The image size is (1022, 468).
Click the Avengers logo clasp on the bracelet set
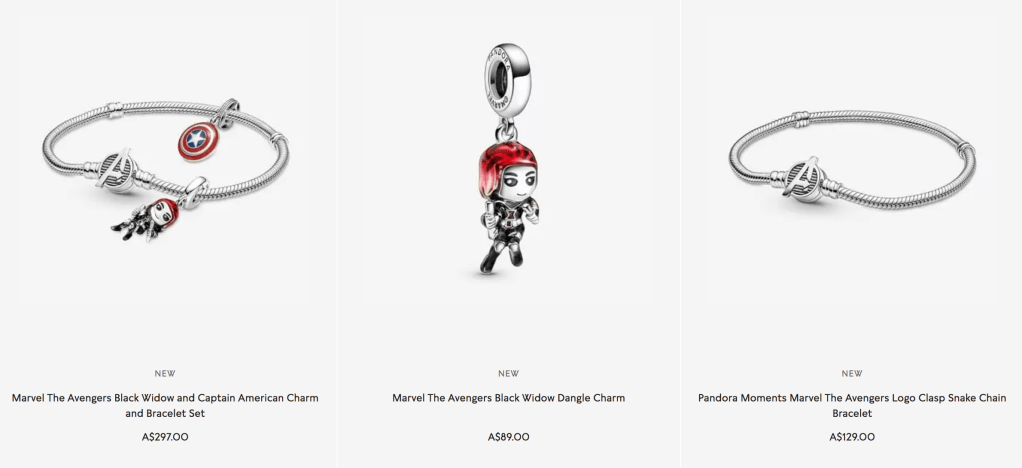coord(117,171)
